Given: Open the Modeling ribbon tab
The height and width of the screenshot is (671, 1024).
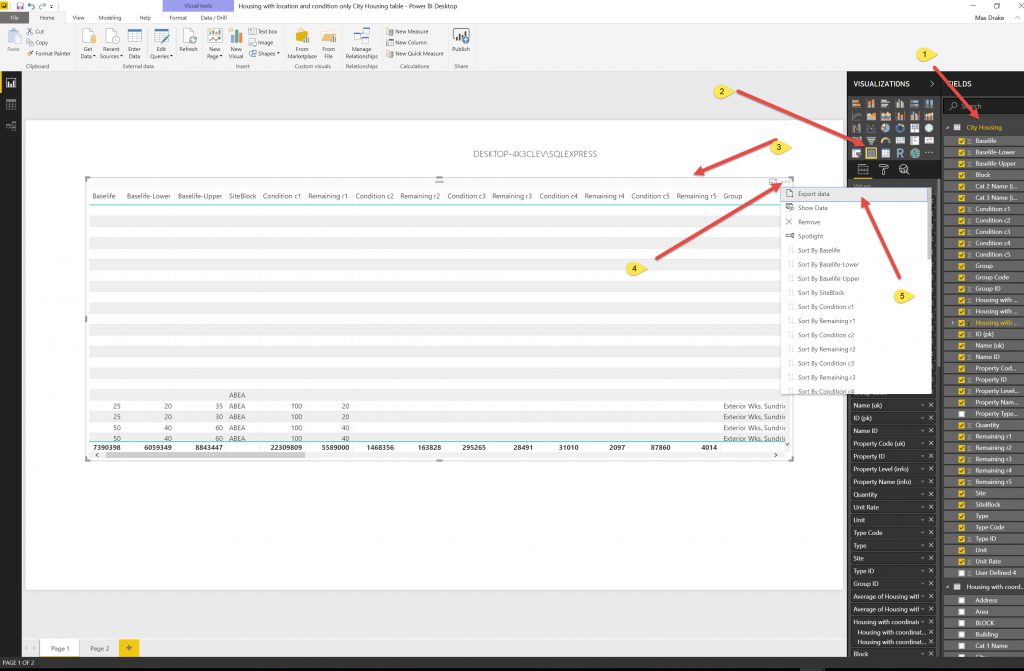Looking at the screenshot, I should [x=110, y=18].
